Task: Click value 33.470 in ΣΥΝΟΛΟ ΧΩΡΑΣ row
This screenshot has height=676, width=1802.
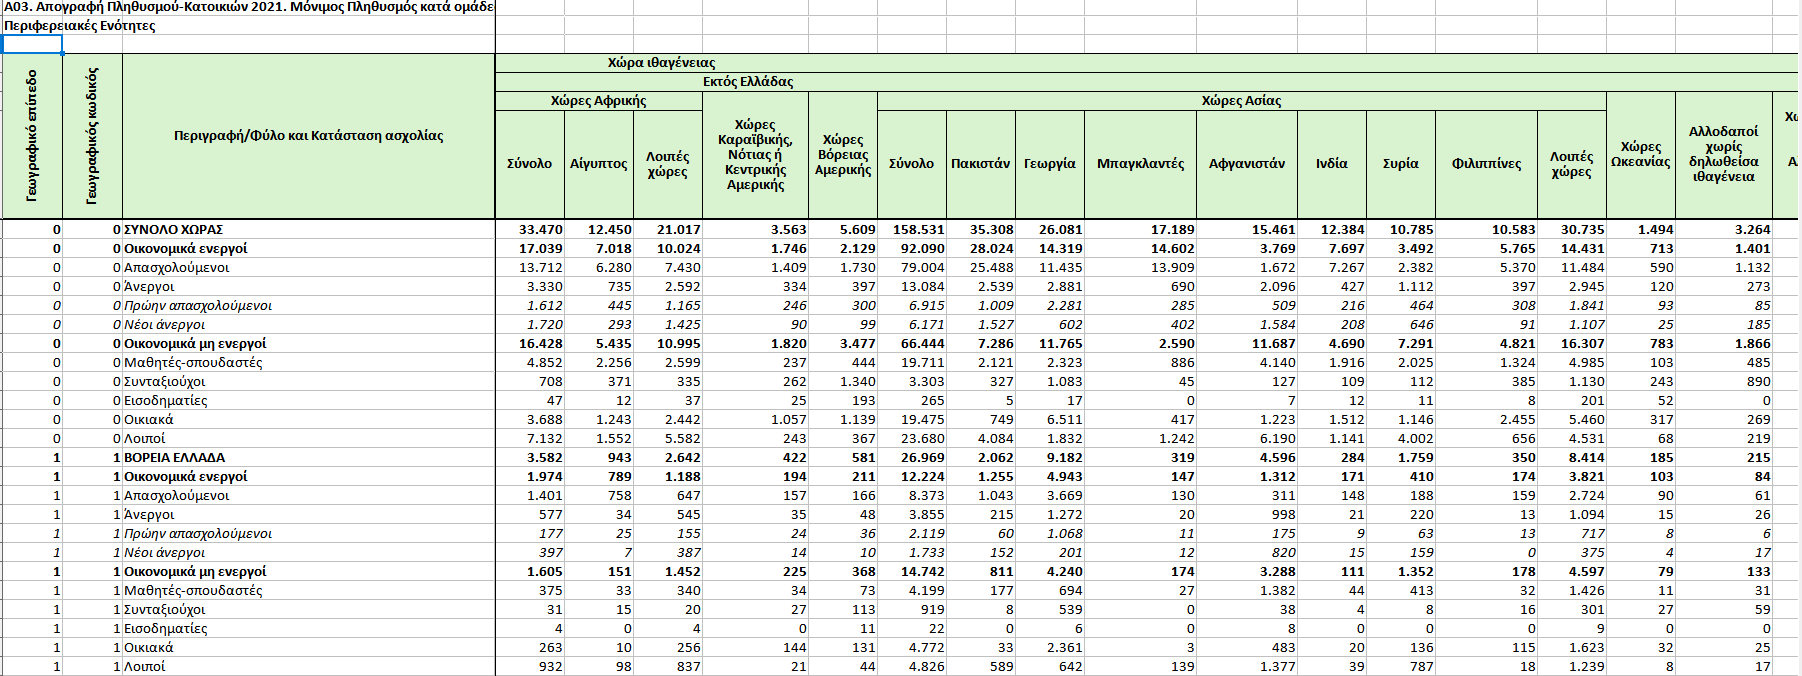Action: [541, 230]
